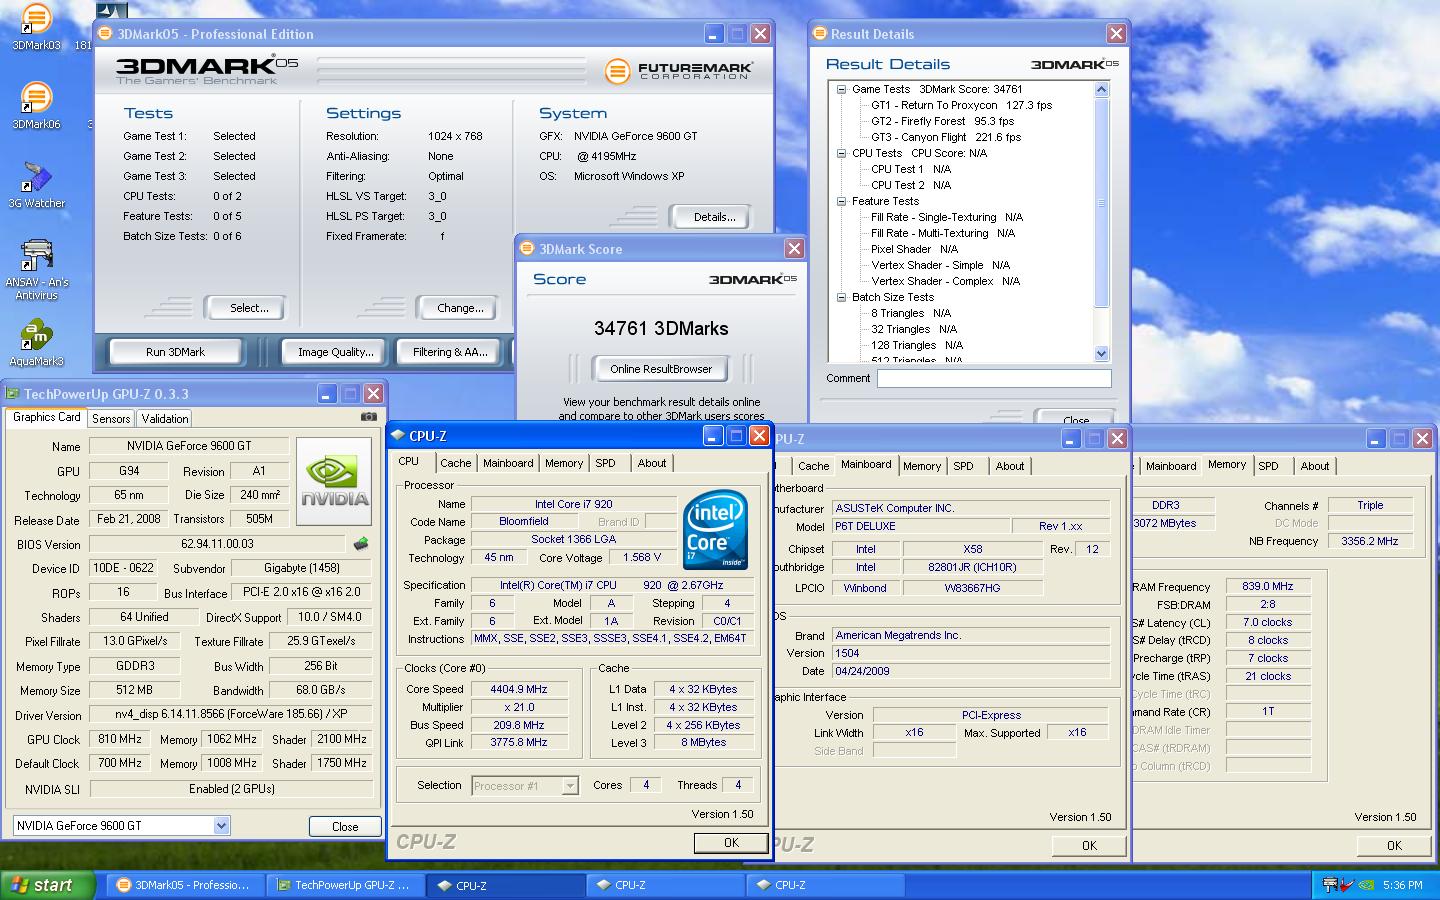Open About tab in CPU-Z Mainboard window
Image resolution: width=1440 pixels, height=900 pixels.
click(1009, 466)
